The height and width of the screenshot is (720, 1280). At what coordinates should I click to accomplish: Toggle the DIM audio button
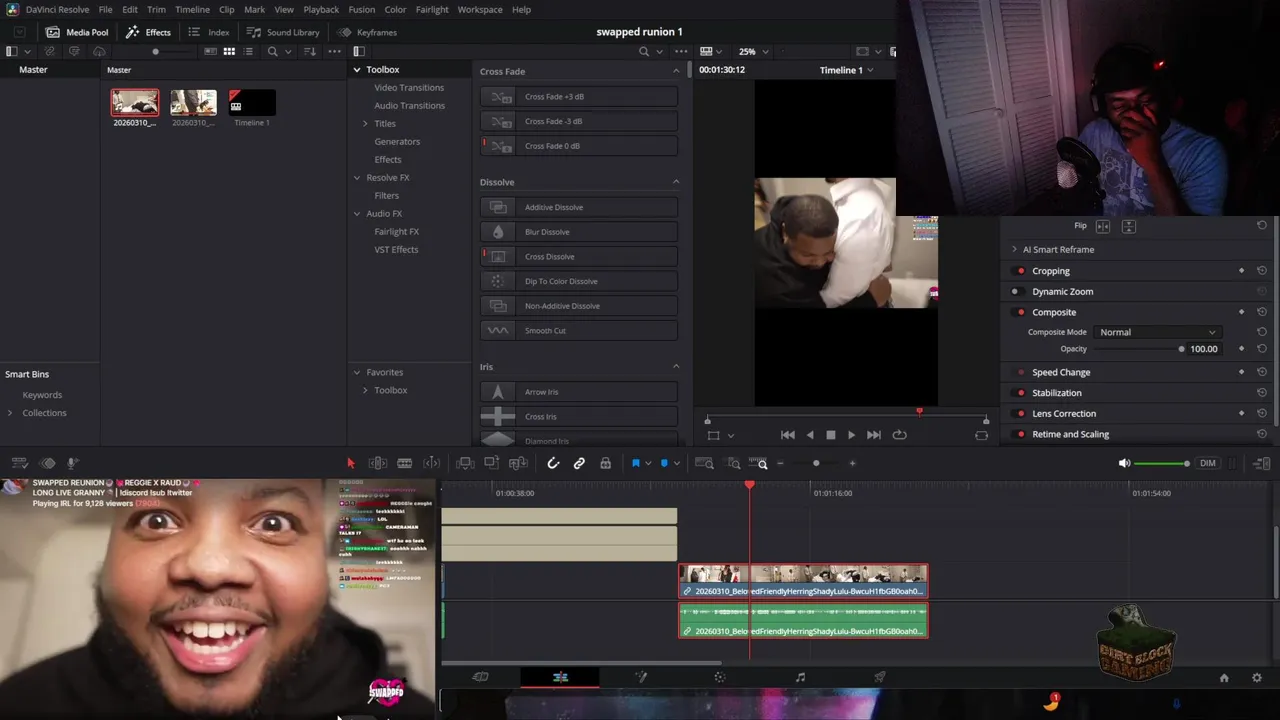click(x=1208, y=463)
